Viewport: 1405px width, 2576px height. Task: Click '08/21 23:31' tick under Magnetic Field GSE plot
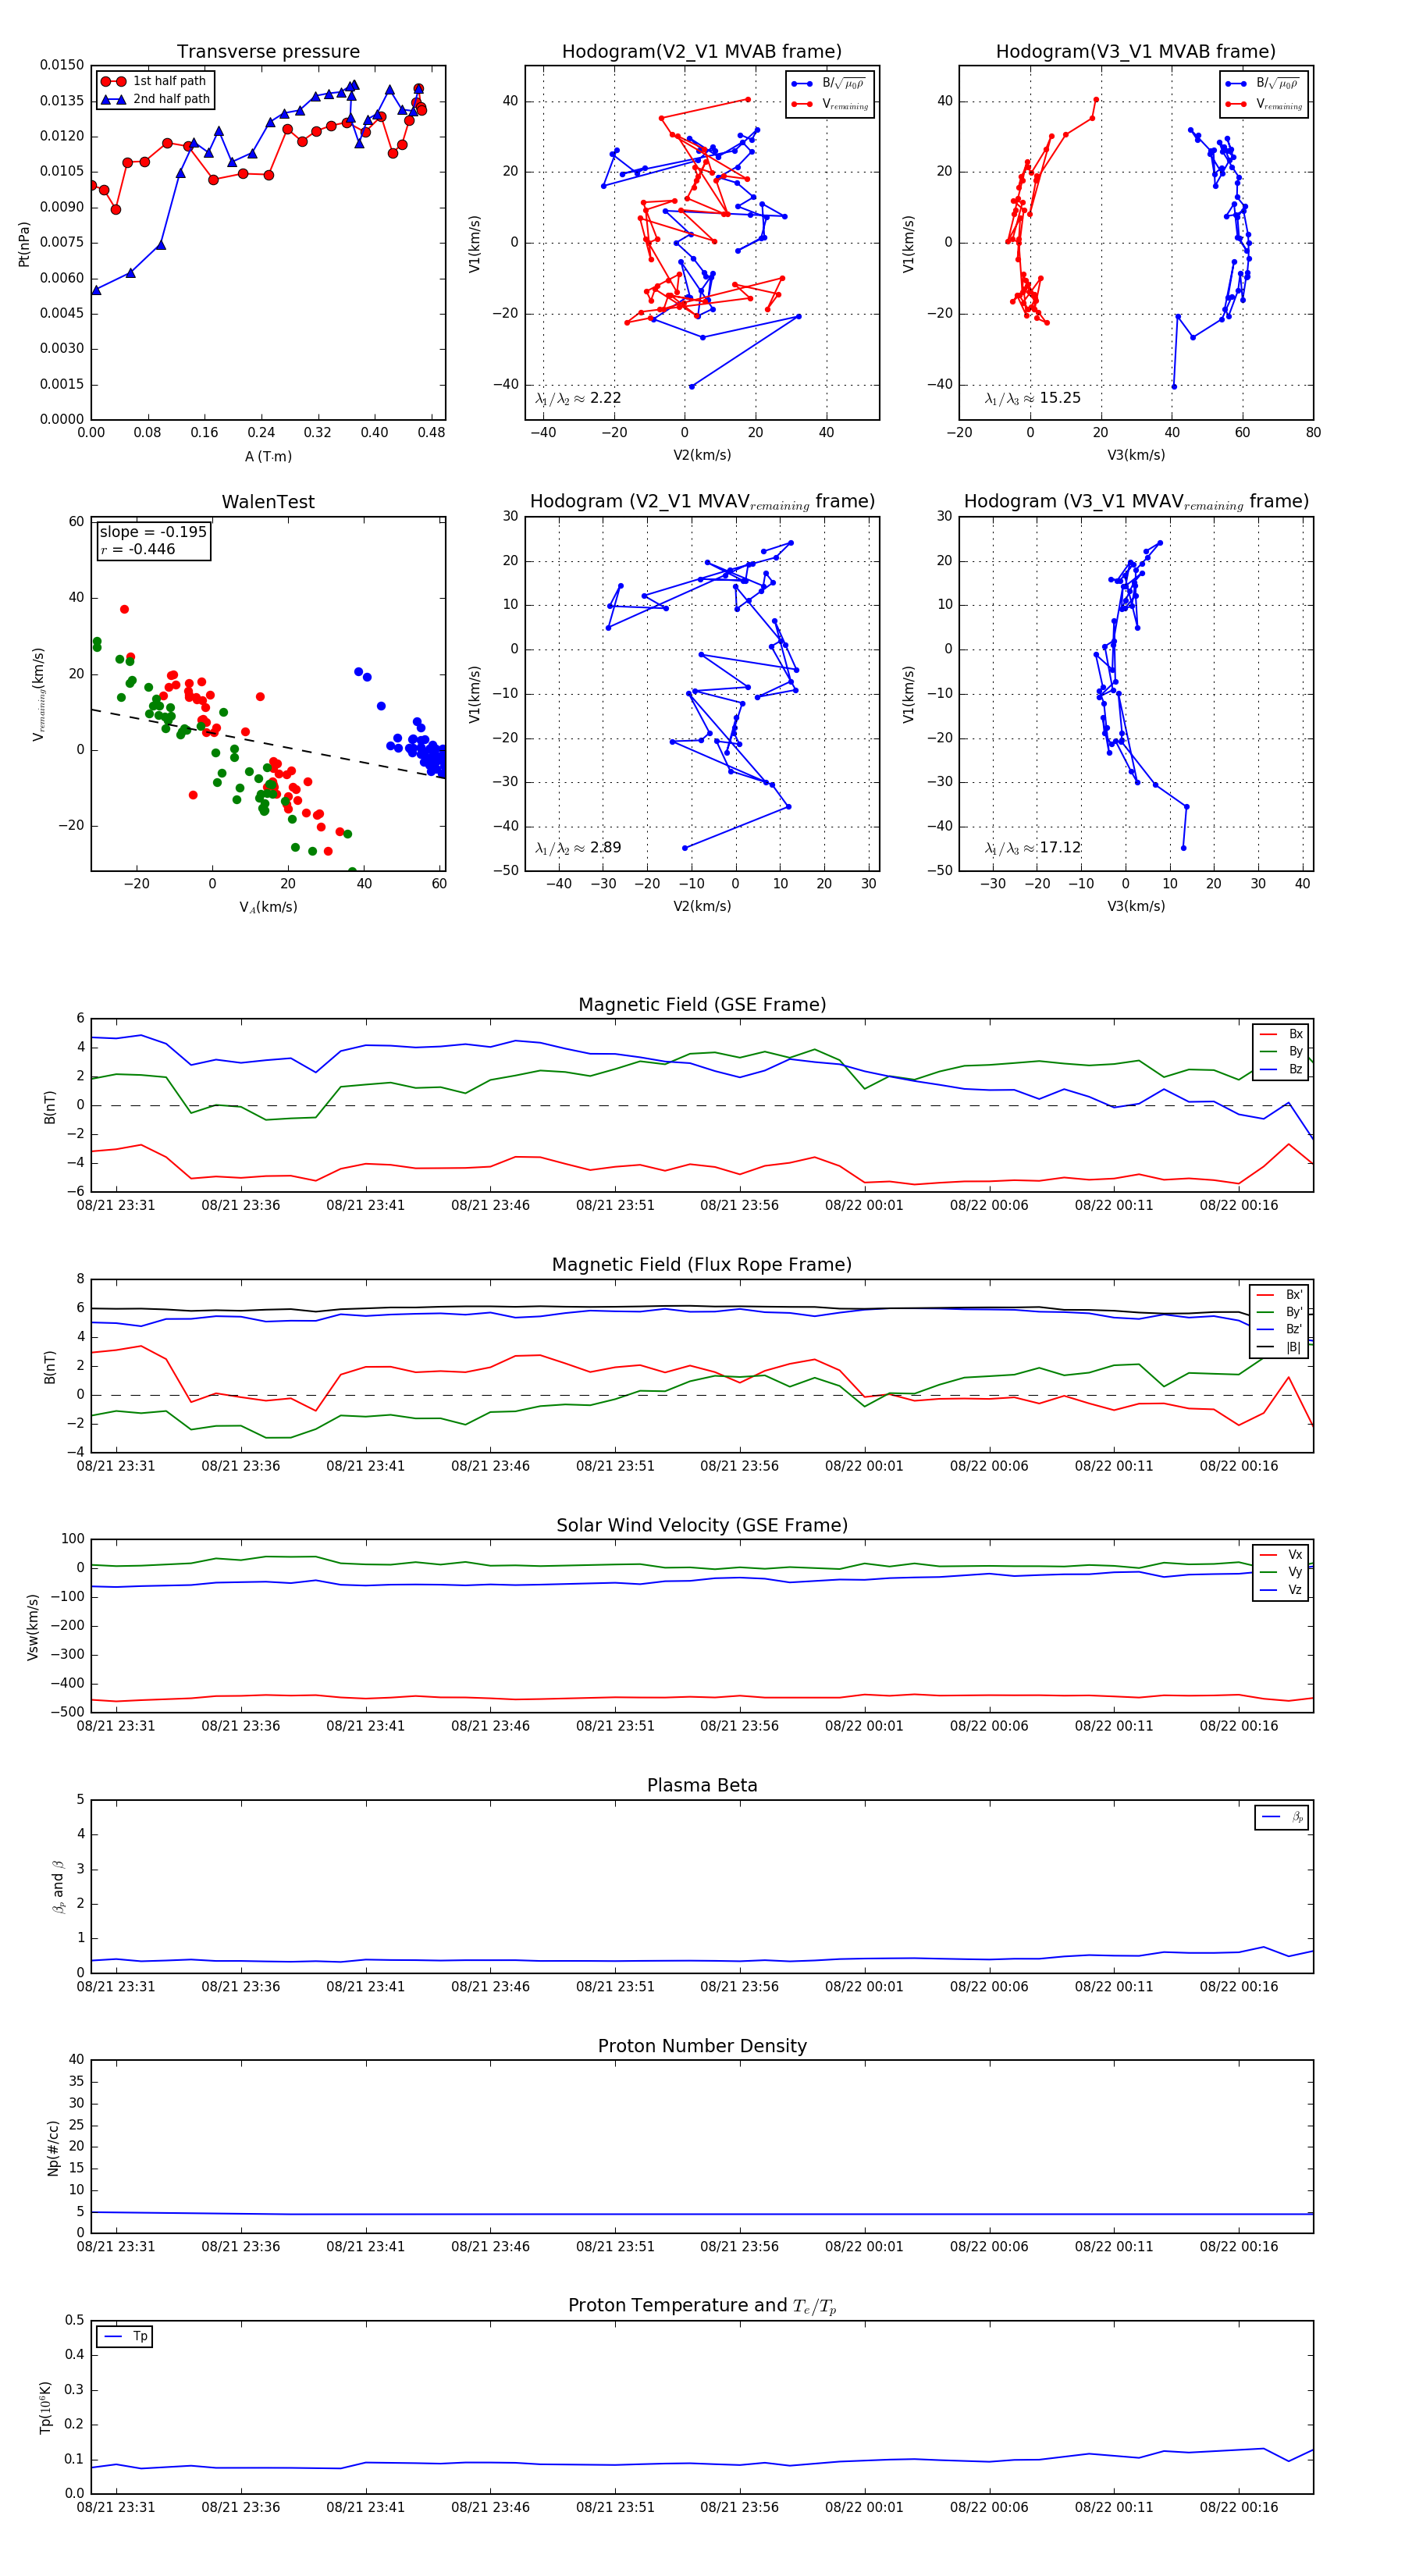coord(116,1205)
